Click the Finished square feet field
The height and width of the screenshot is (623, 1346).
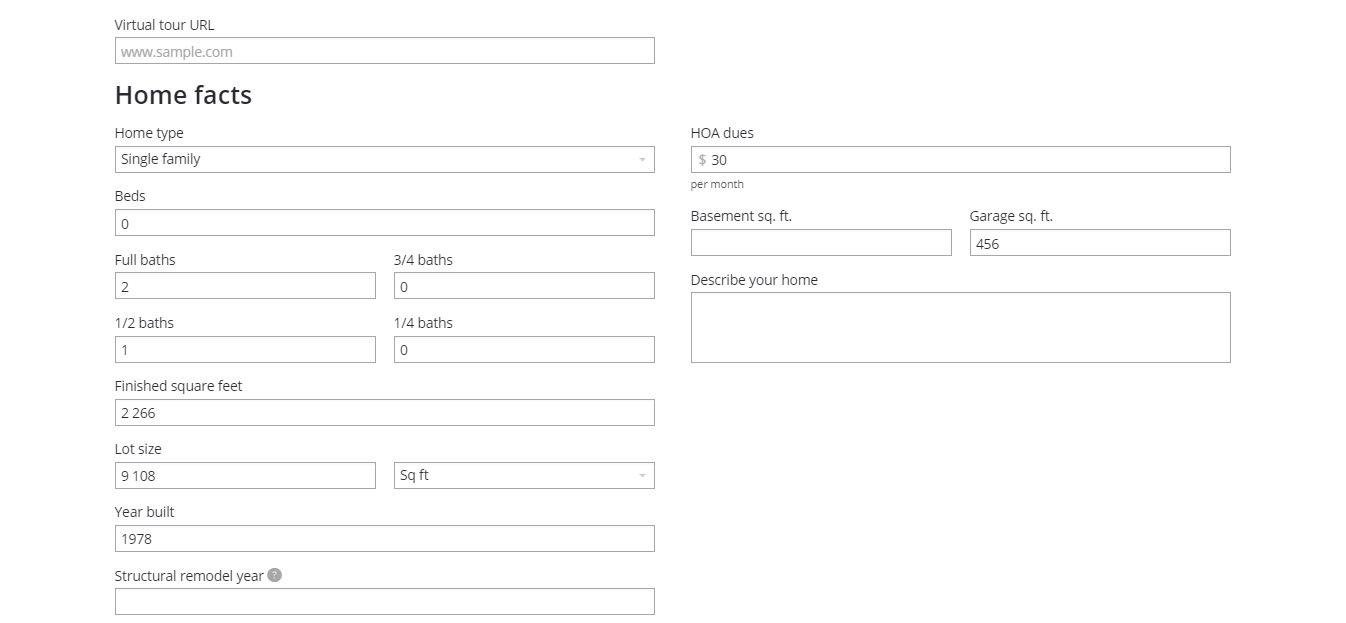385,412
